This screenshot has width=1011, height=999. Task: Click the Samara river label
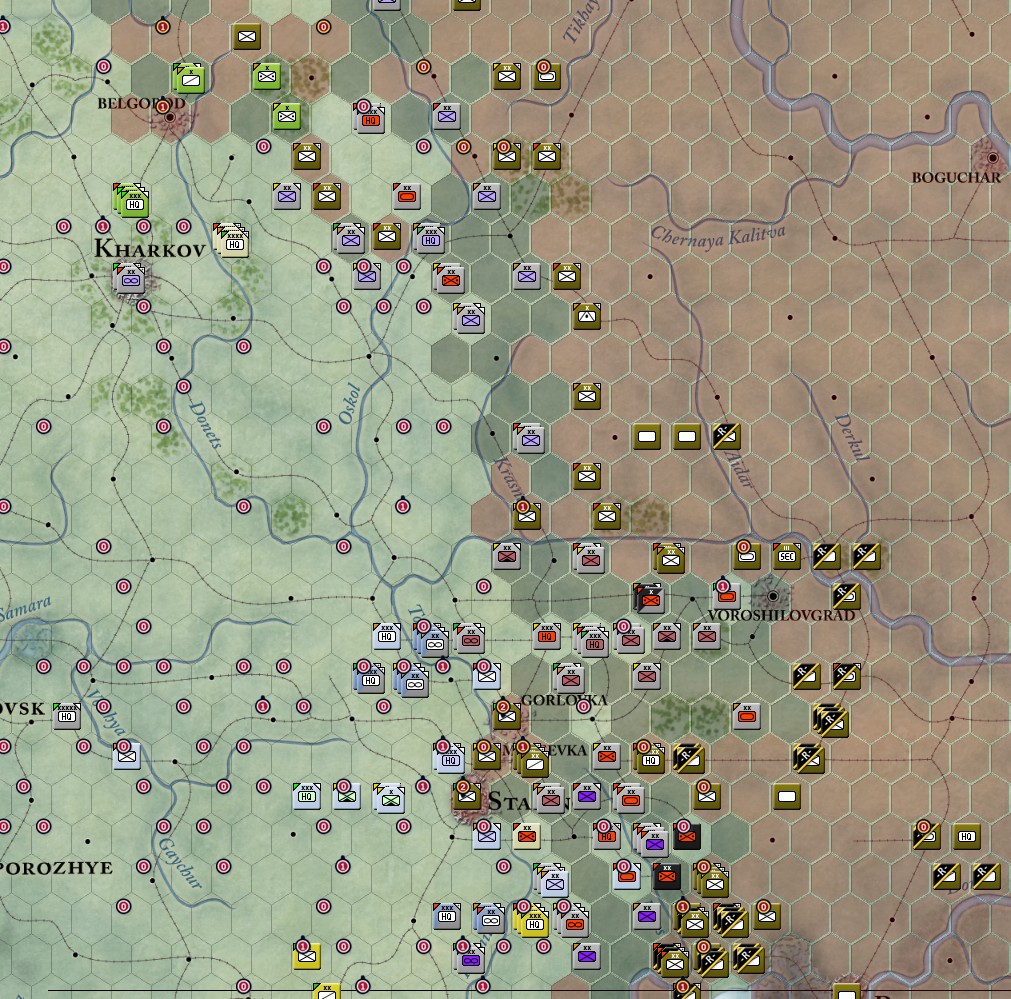[x=25, y=609]
